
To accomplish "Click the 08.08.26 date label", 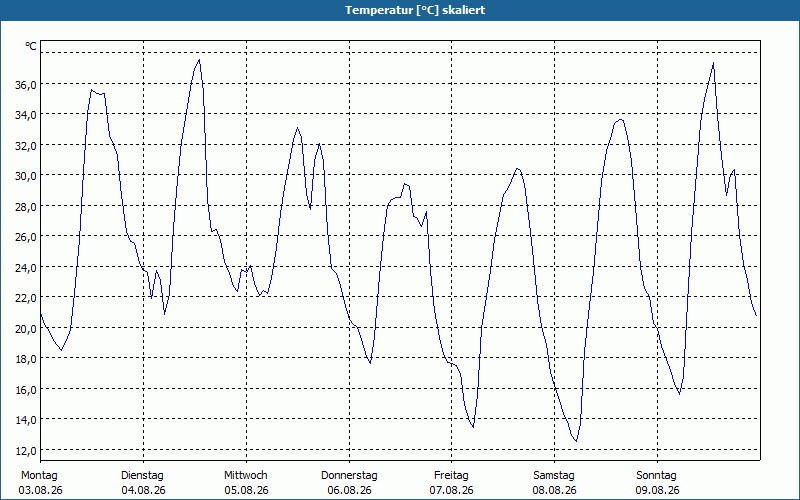I will (555, 490).
